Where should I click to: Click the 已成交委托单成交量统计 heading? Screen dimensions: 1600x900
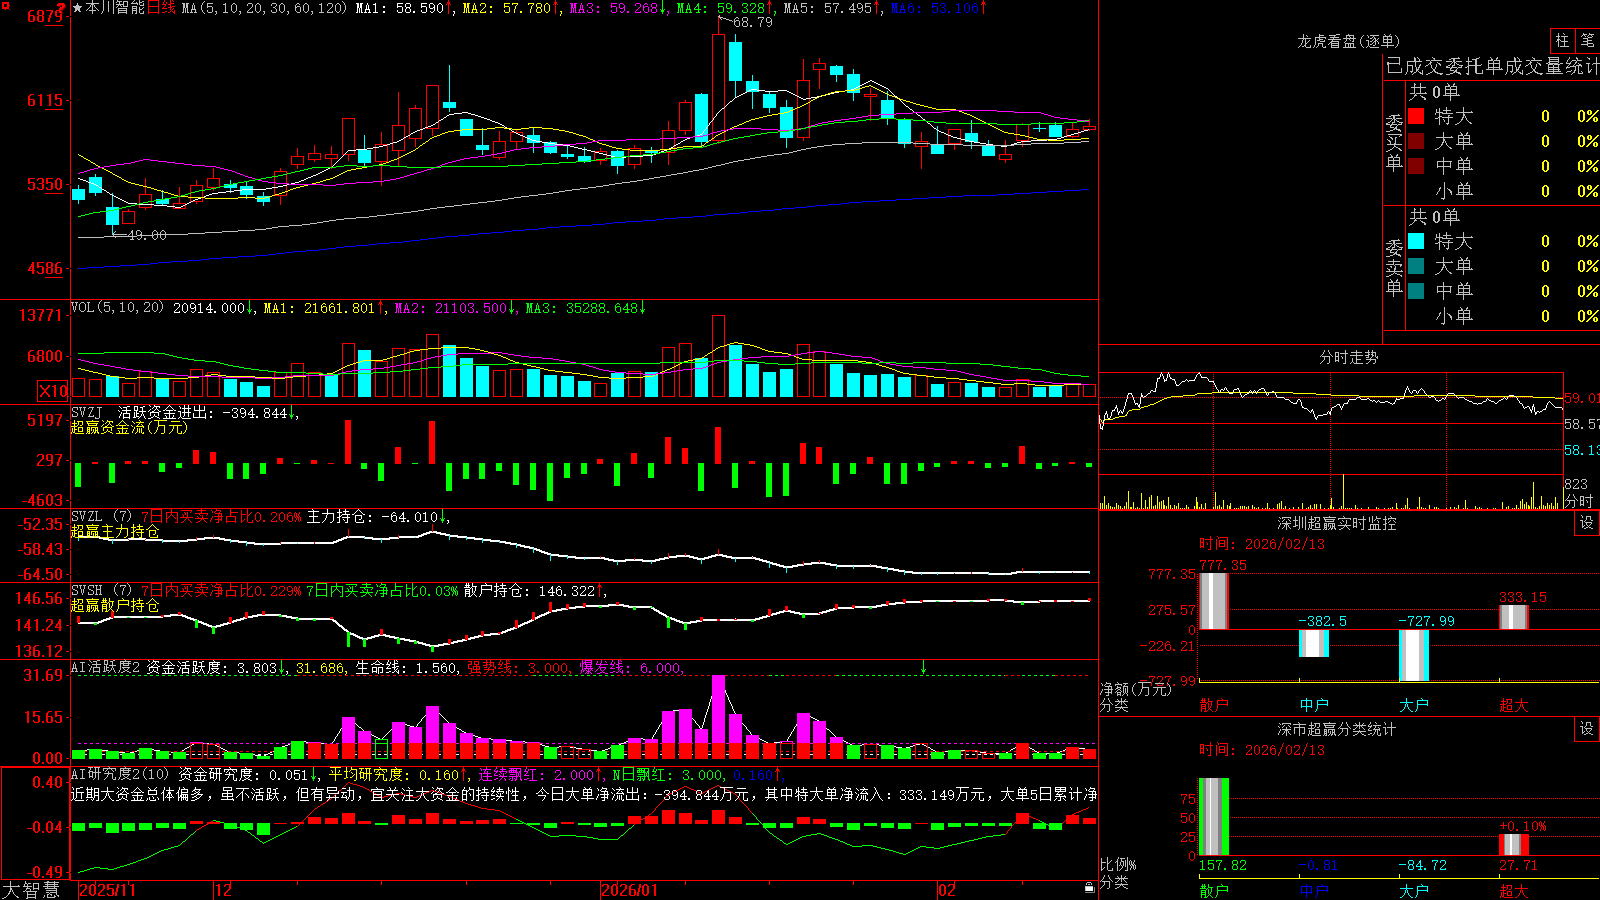(1492, 66)
